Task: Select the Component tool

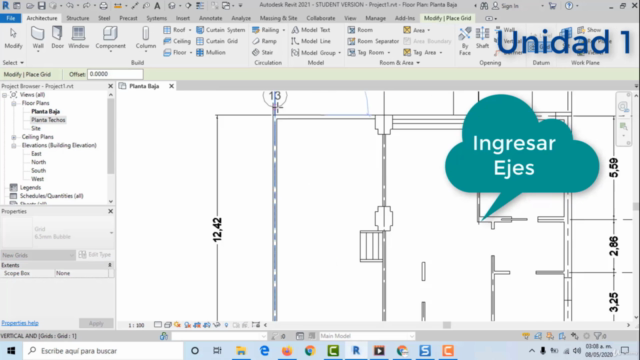Action: pyautogui.click(x=110, y=38)
